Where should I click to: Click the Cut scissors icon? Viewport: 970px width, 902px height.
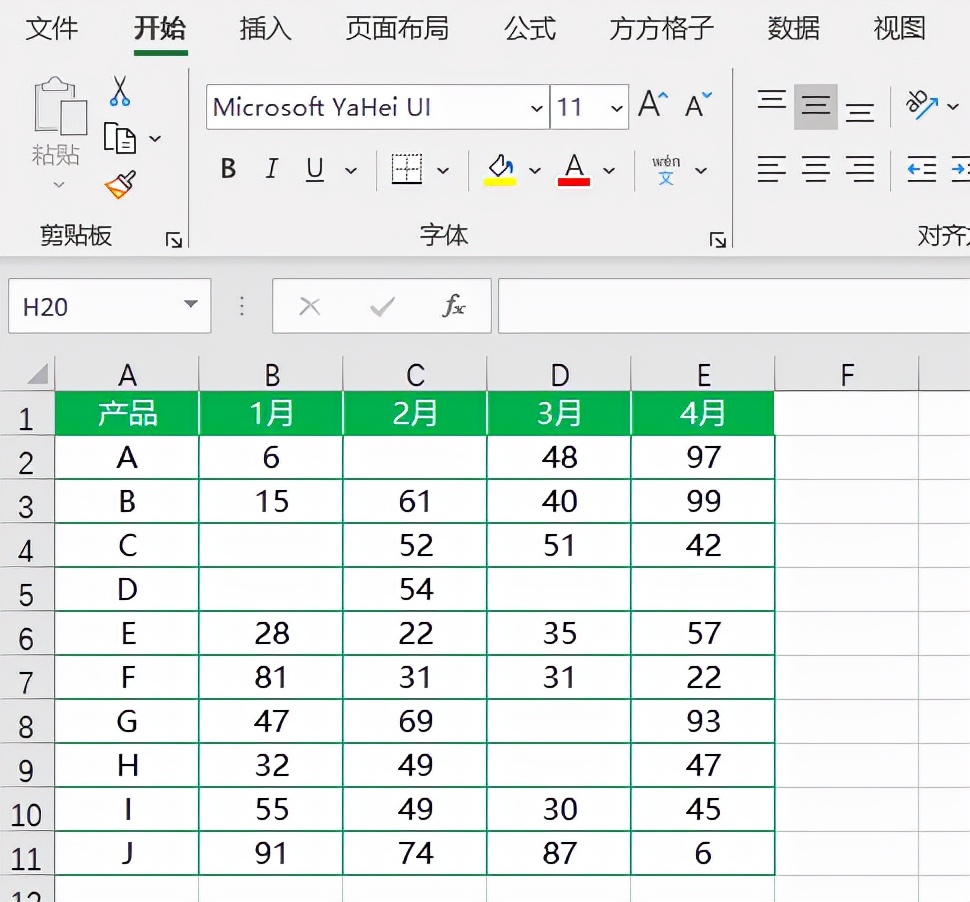coord(120,90)
